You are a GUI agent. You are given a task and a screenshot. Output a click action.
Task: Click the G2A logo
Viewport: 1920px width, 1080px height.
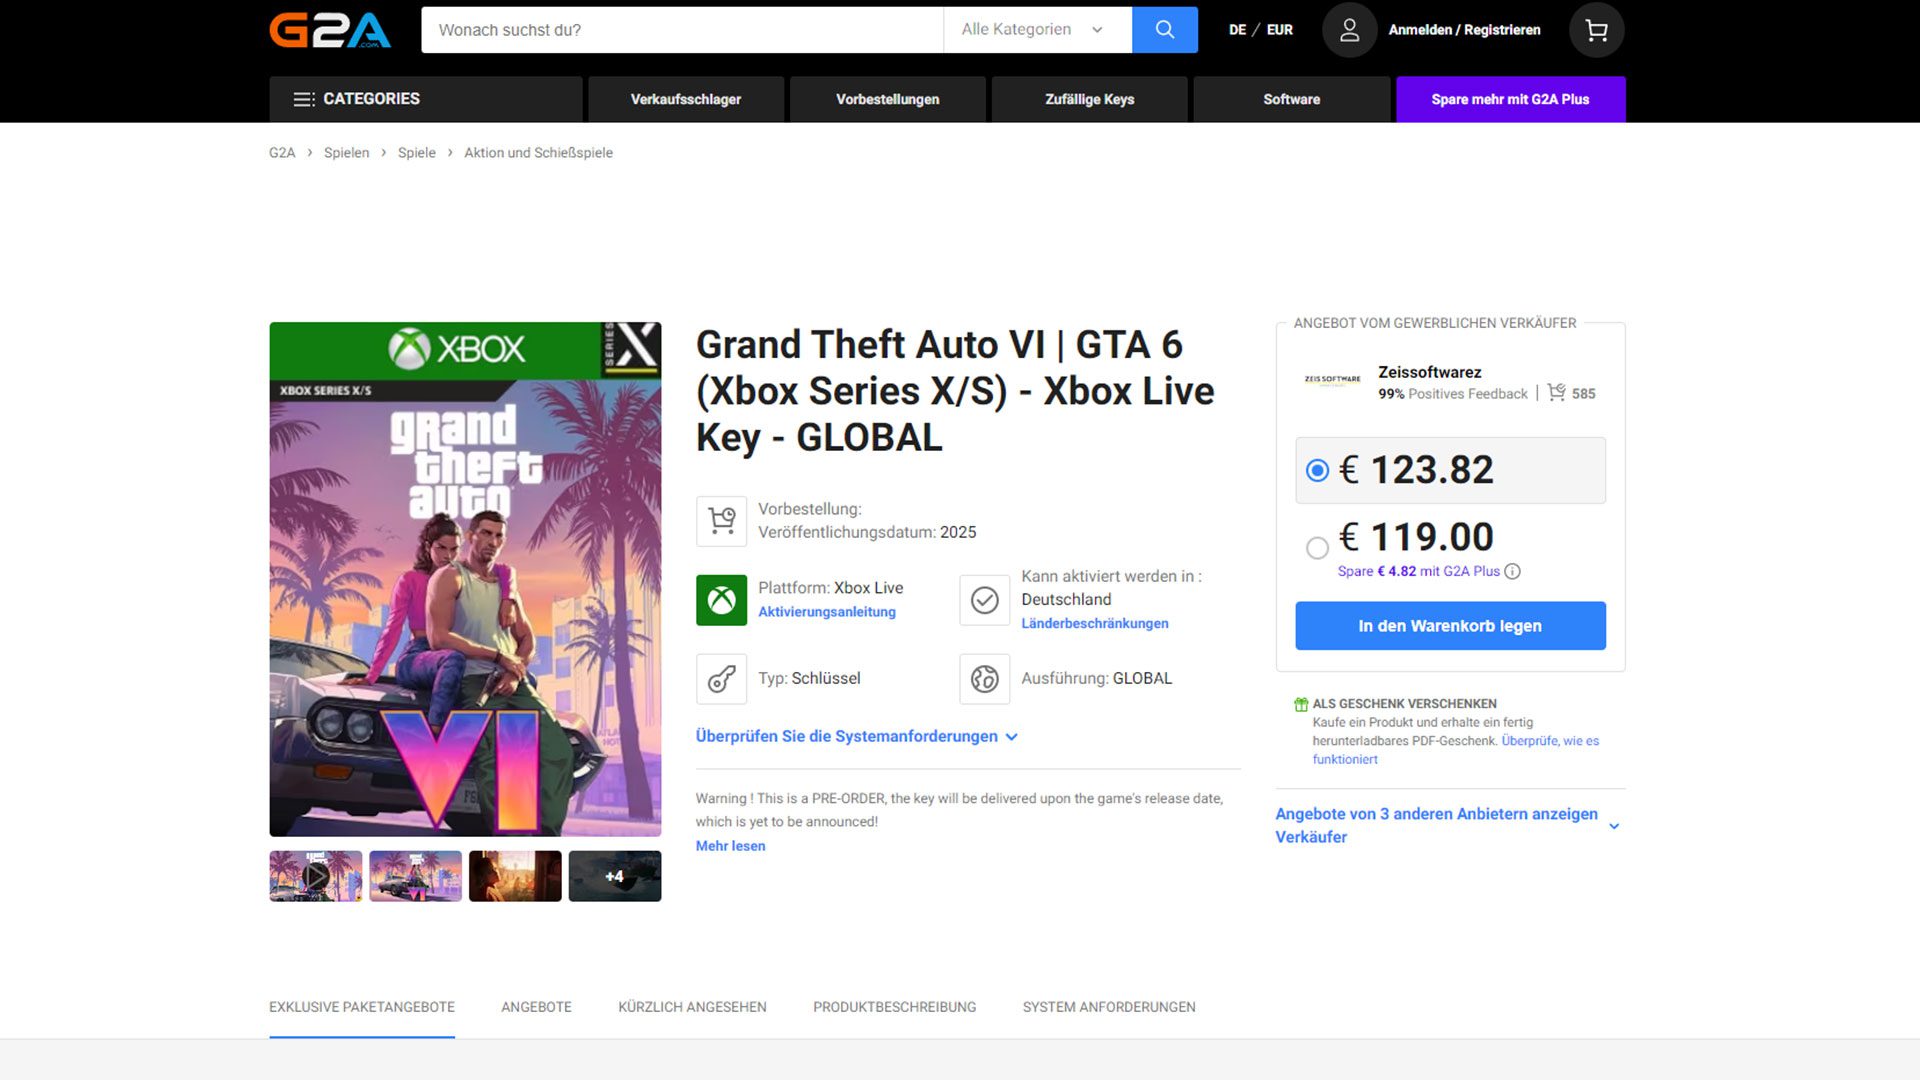click(x=329, y=30)
